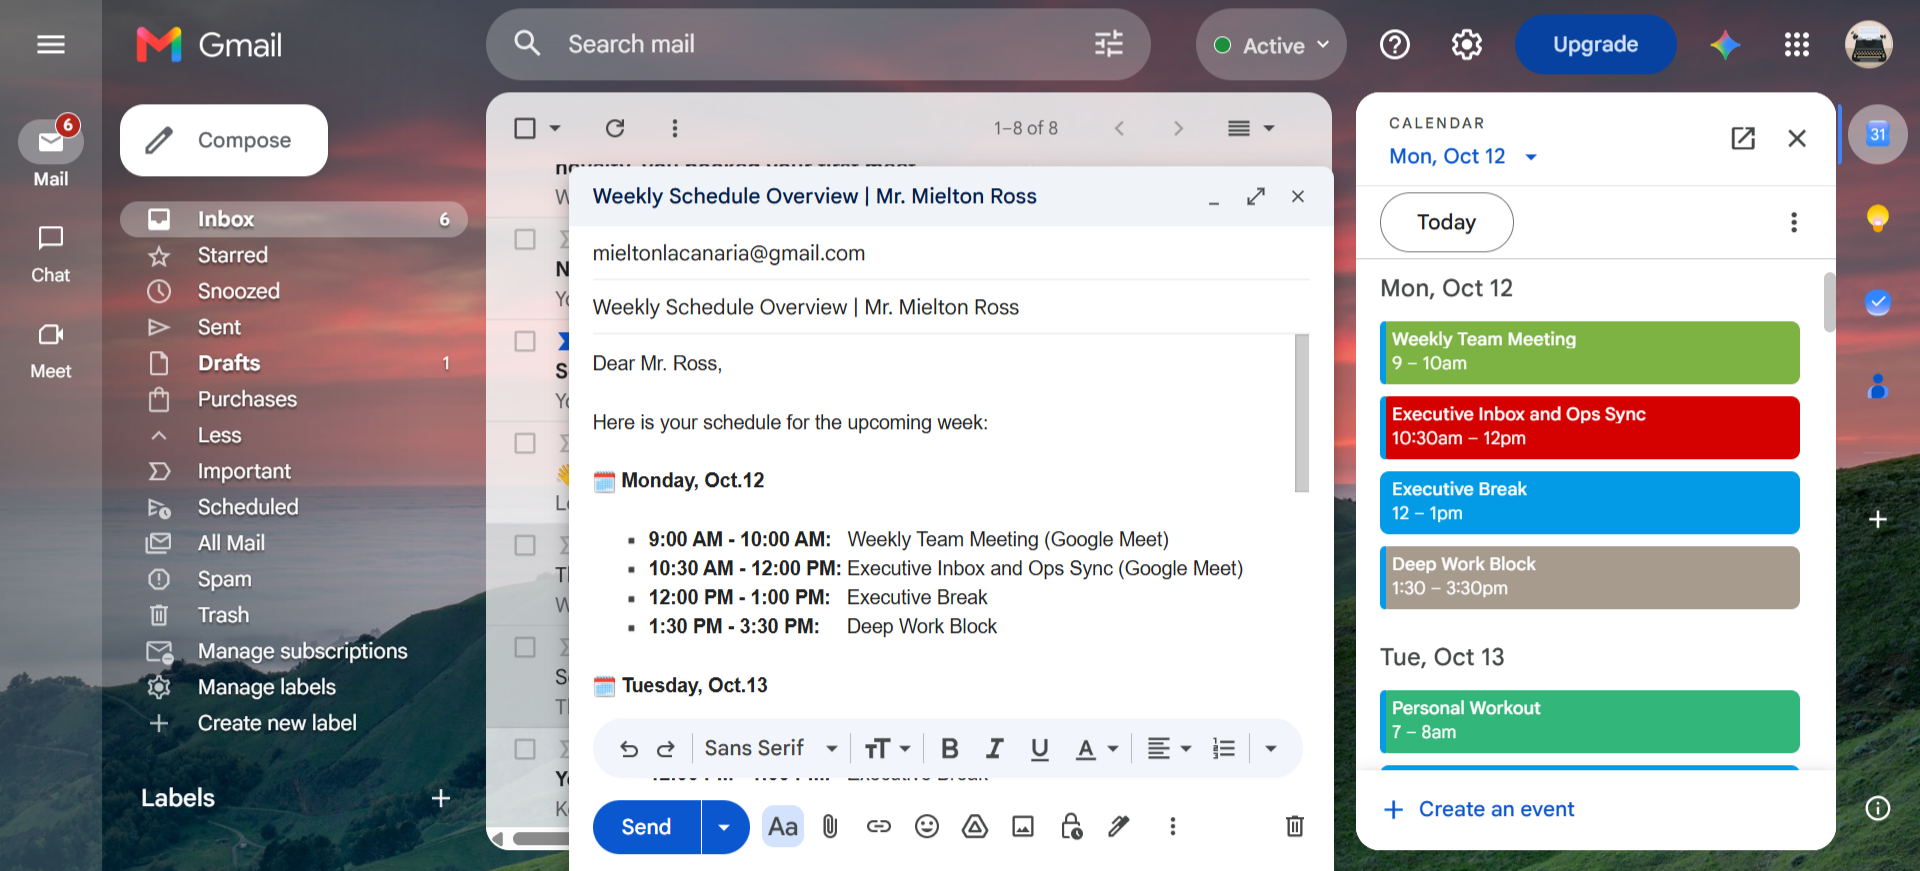This screenshot has width=1920, height=871.
Task: Attach a file with the paperclip icon
Action: (830, 826)
